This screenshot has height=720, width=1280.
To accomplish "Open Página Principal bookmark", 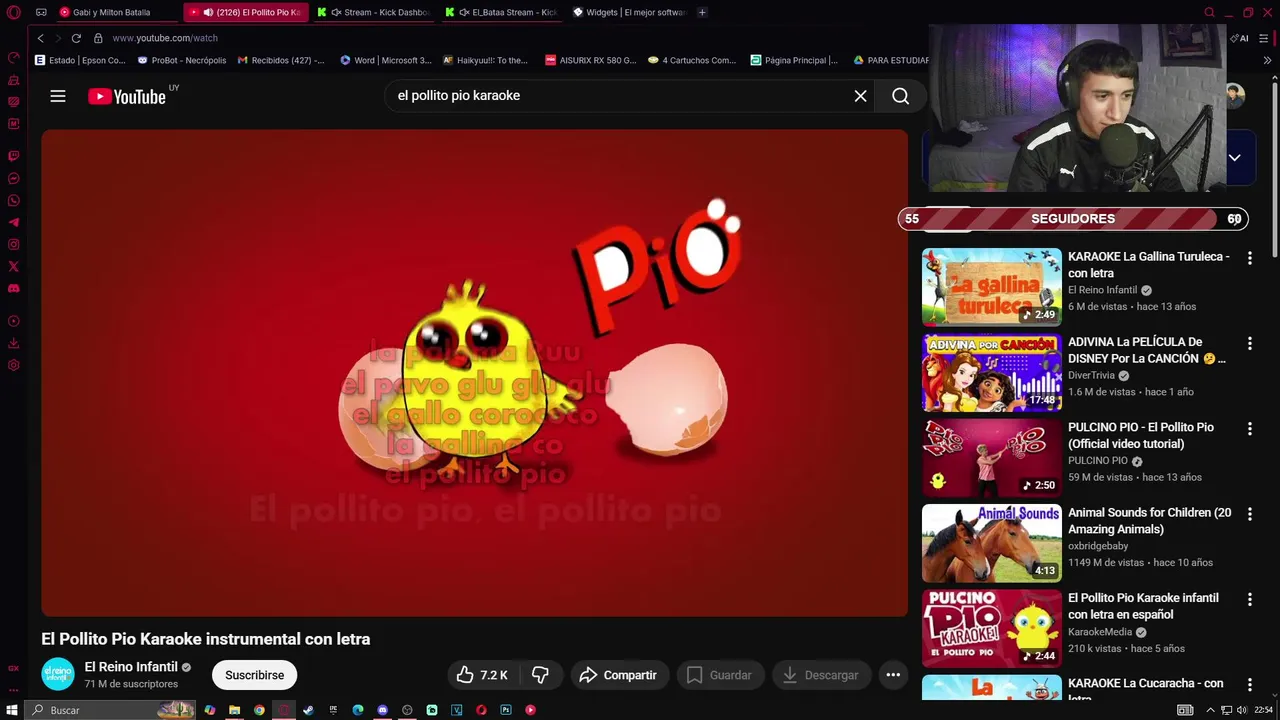I will click(794, 60).
